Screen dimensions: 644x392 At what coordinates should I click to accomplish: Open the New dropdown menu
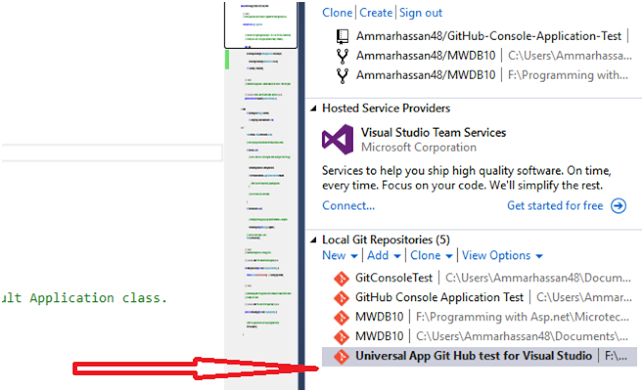click(340, 256)
